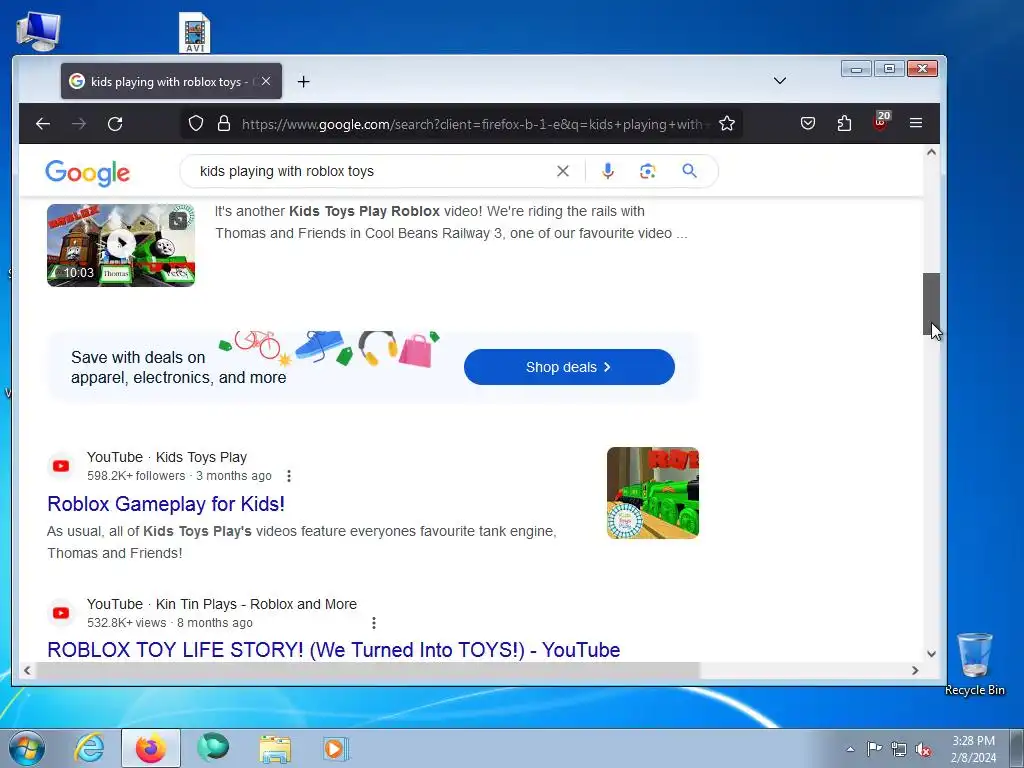Click the Show desktop button at taskbar end
1024x768 pixels.
pyautogui.click(x=1017, y=748)
